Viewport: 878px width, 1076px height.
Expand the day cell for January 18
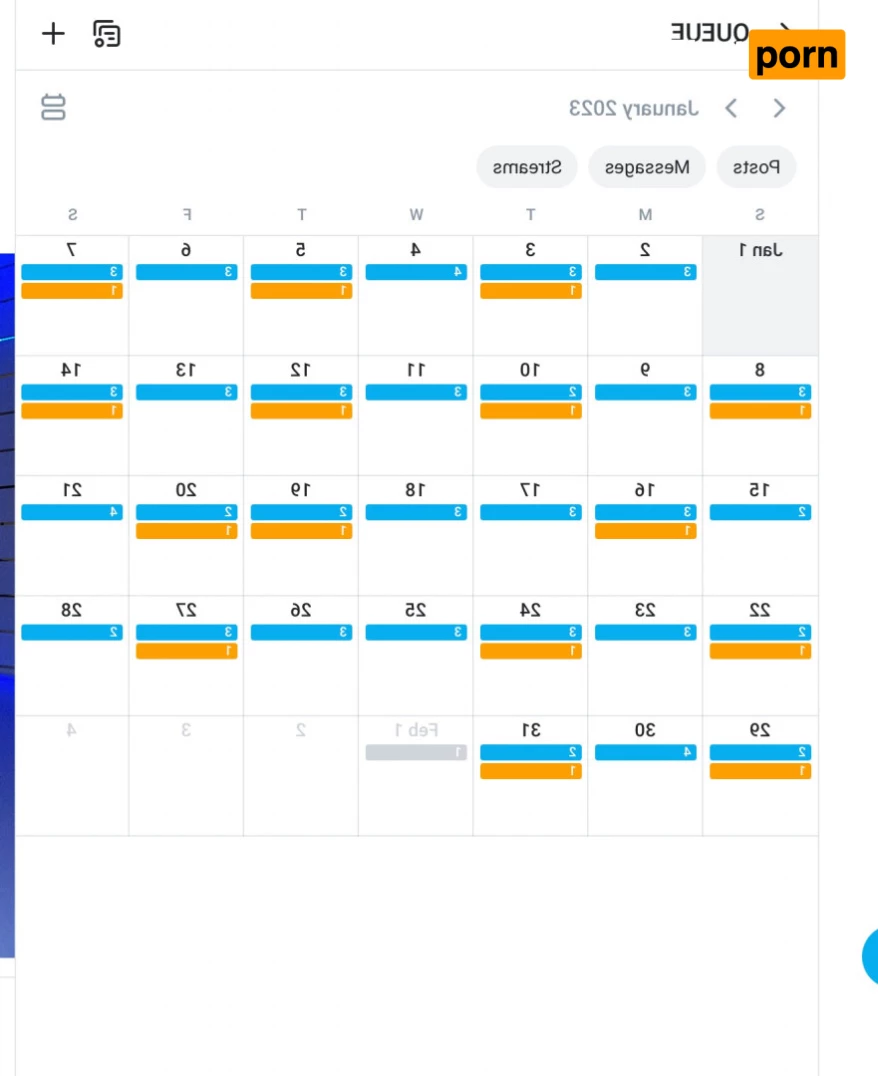(415, 550)
